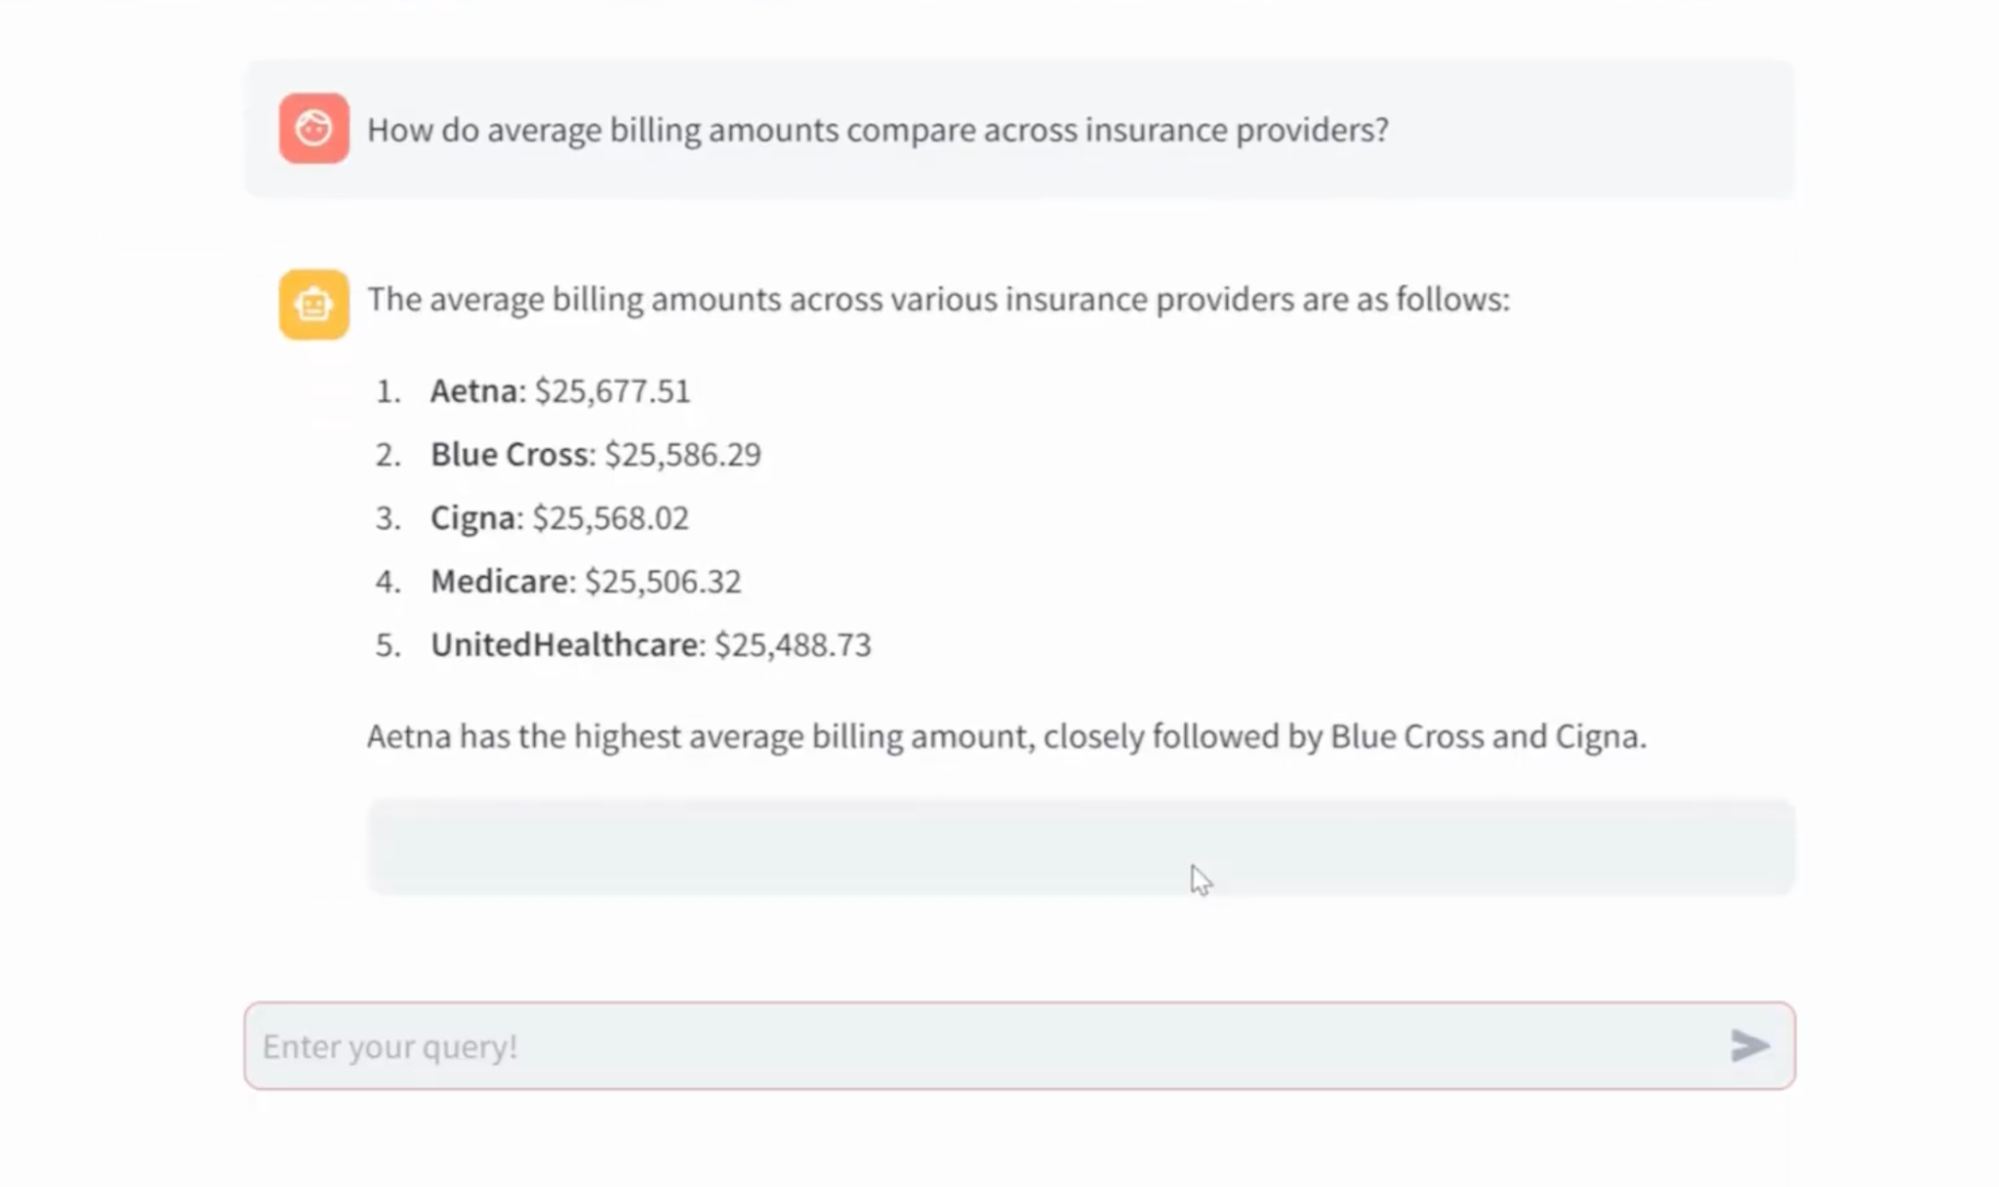
Task: Click the $25,506.32 billing amount
Action: [x=663, y=582]
